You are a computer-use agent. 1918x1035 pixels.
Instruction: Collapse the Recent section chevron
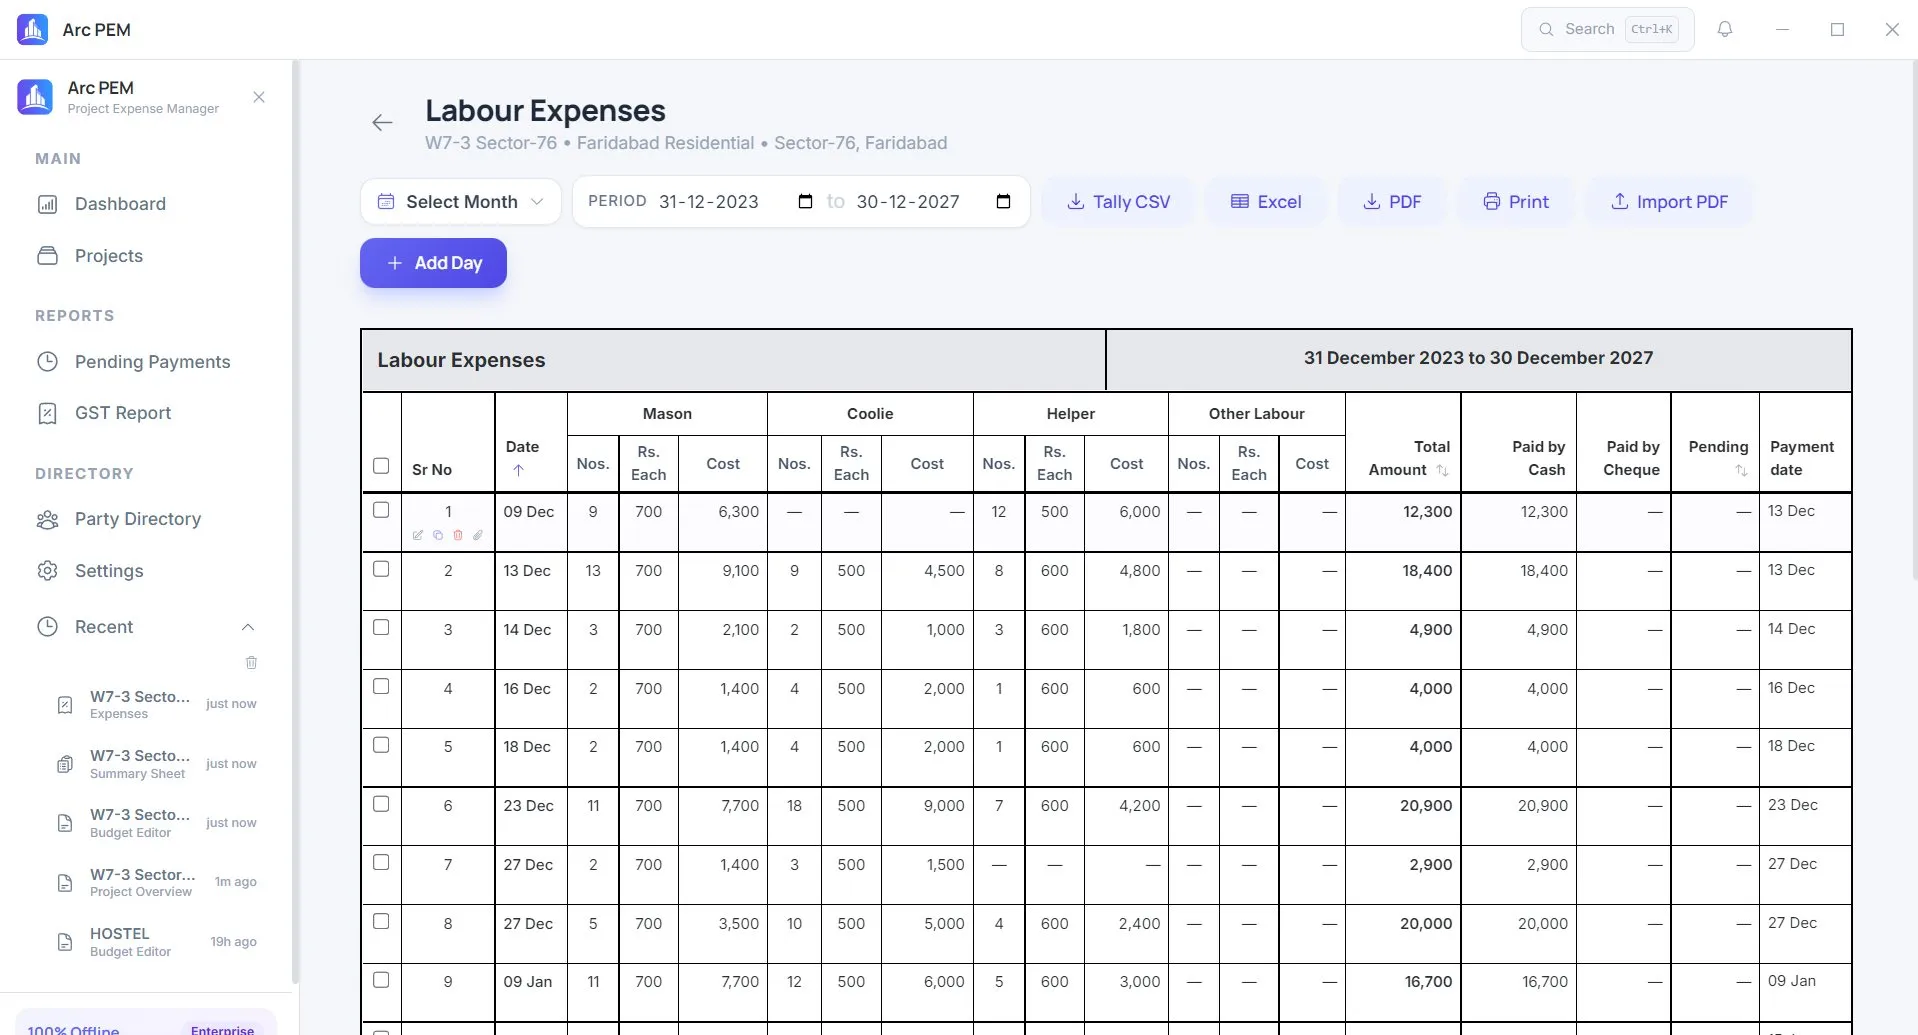coord(248,627)
